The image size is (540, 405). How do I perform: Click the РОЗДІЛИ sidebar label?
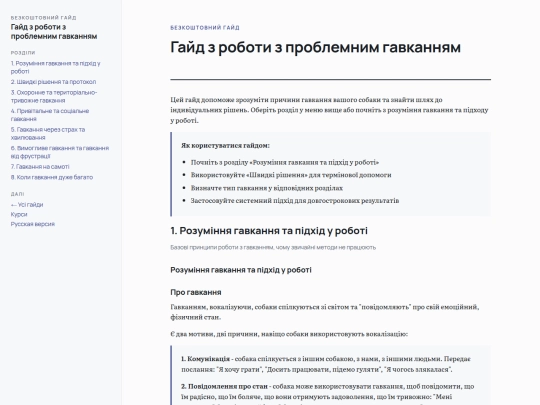(23, 53)
